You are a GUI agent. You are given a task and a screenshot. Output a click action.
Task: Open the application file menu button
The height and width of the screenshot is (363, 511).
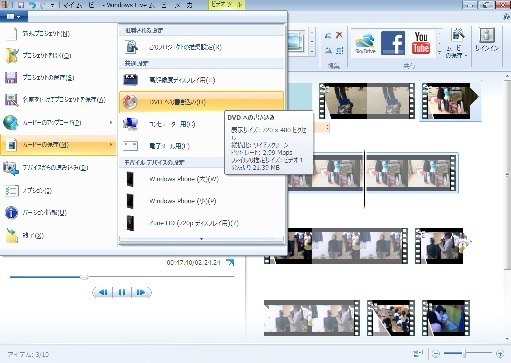click(x=14, y=16)
